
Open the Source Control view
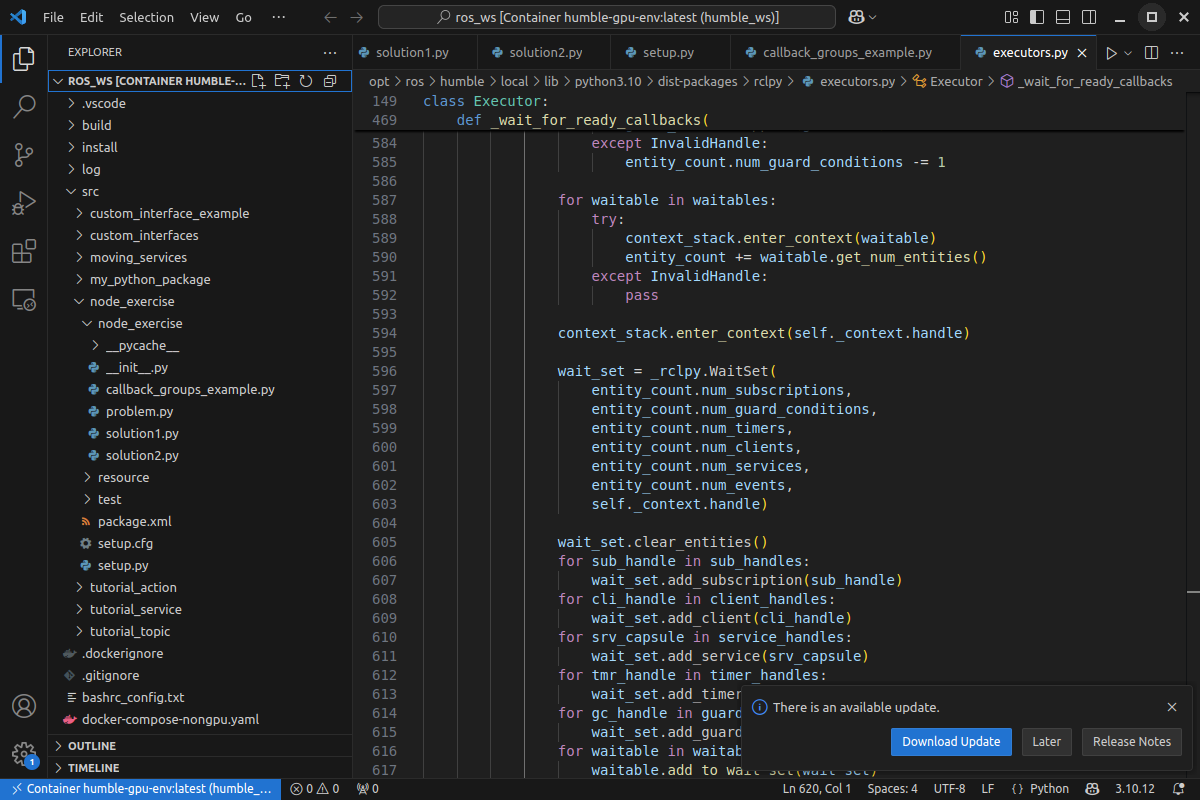pos(24,155)
